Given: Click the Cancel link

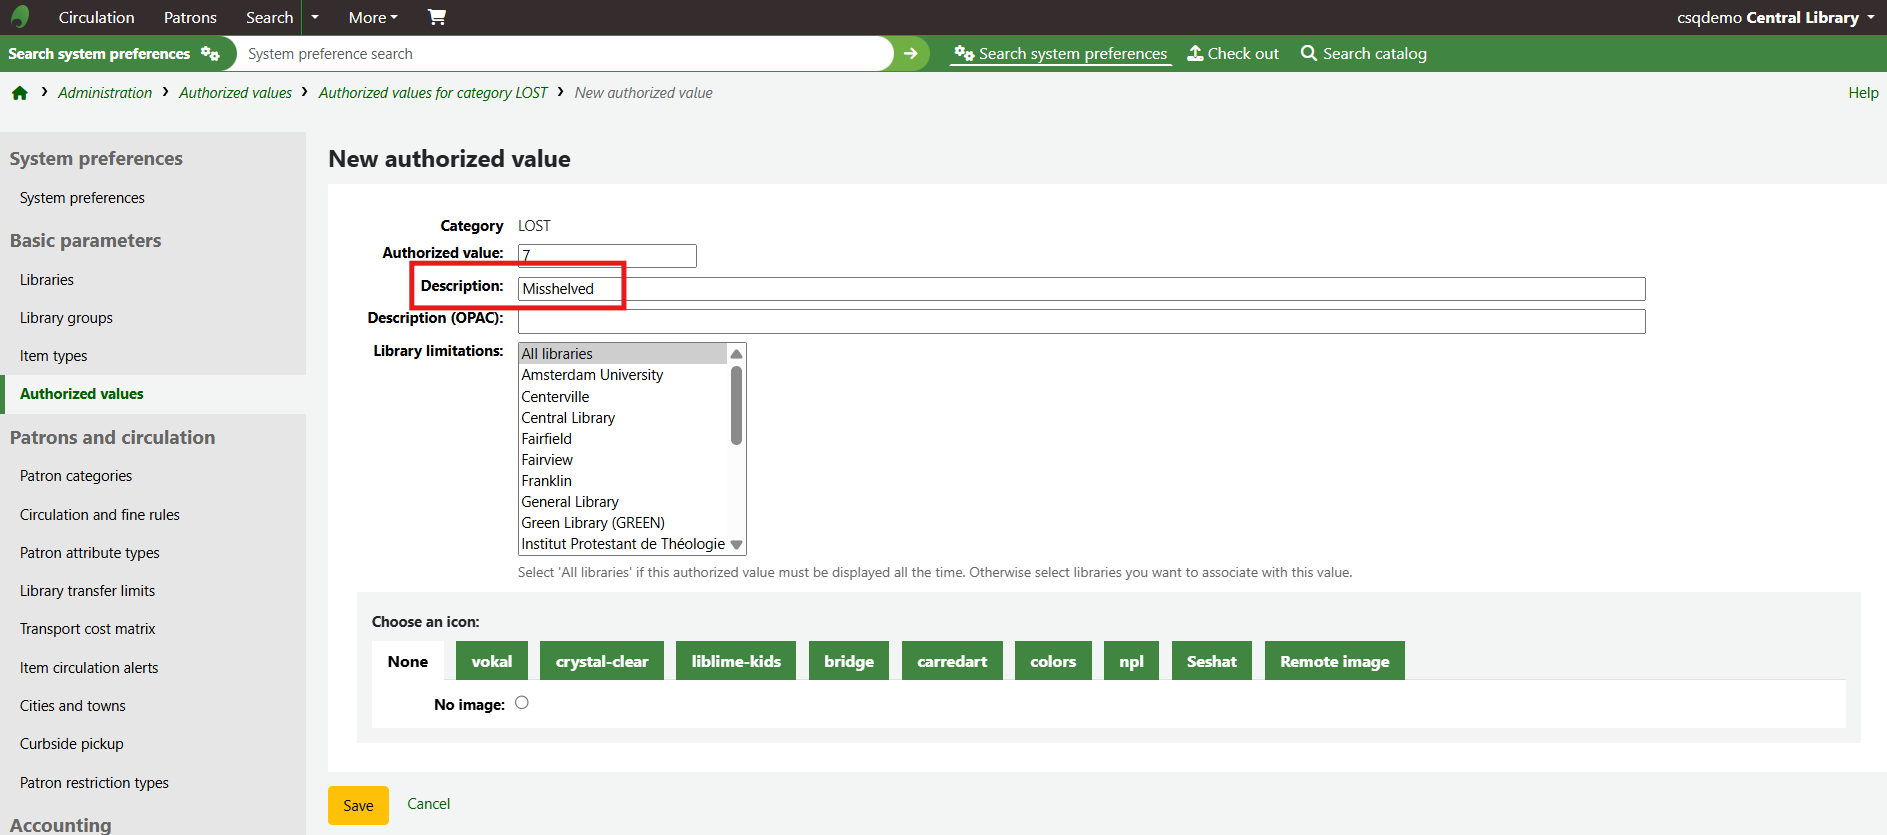Looking at the screenshot, I should click(x=428, y=804).
